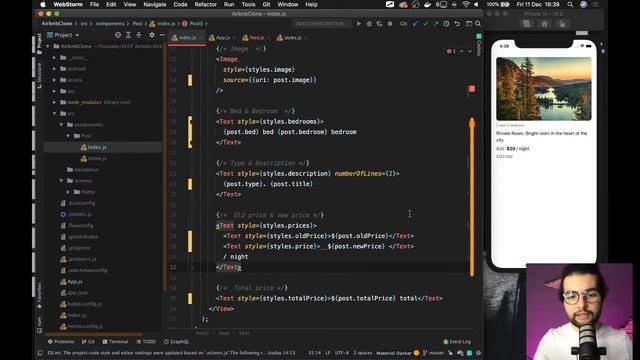
Task: Click the landscape image in iPhone simulator
Action: (544, 89)
